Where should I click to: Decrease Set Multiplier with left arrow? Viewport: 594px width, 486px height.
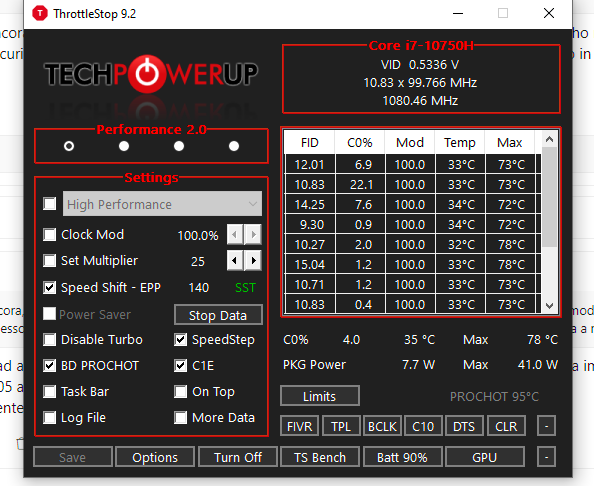[x=235, y=261]
